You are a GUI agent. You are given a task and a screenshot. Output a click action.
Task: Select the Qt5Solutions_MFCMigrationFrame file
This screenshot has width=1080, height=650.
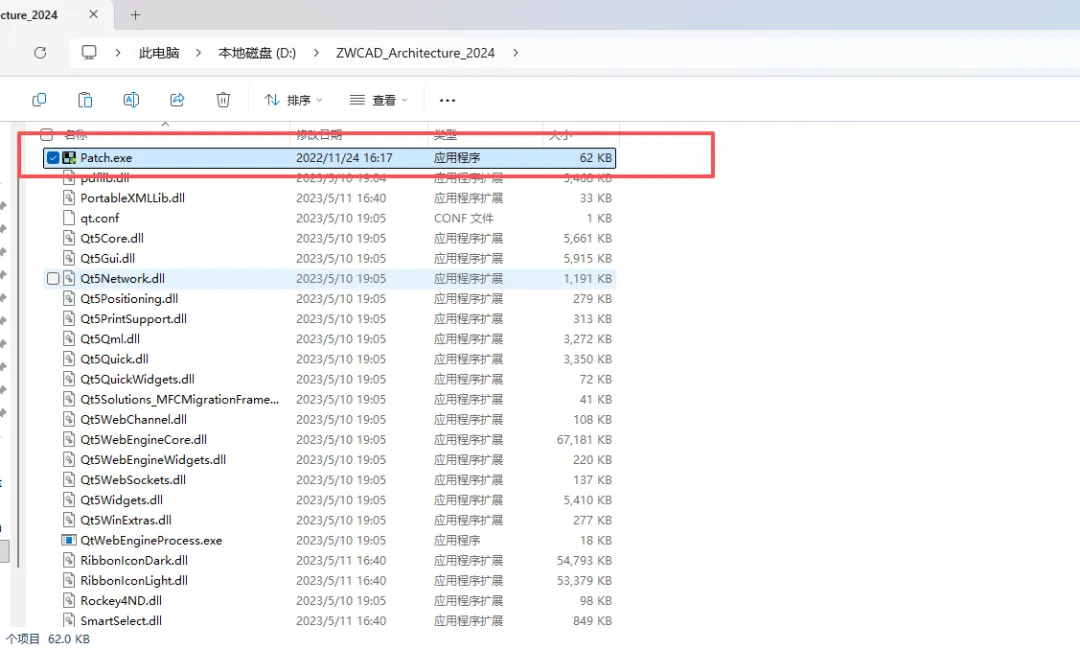[x=179, y=399]
